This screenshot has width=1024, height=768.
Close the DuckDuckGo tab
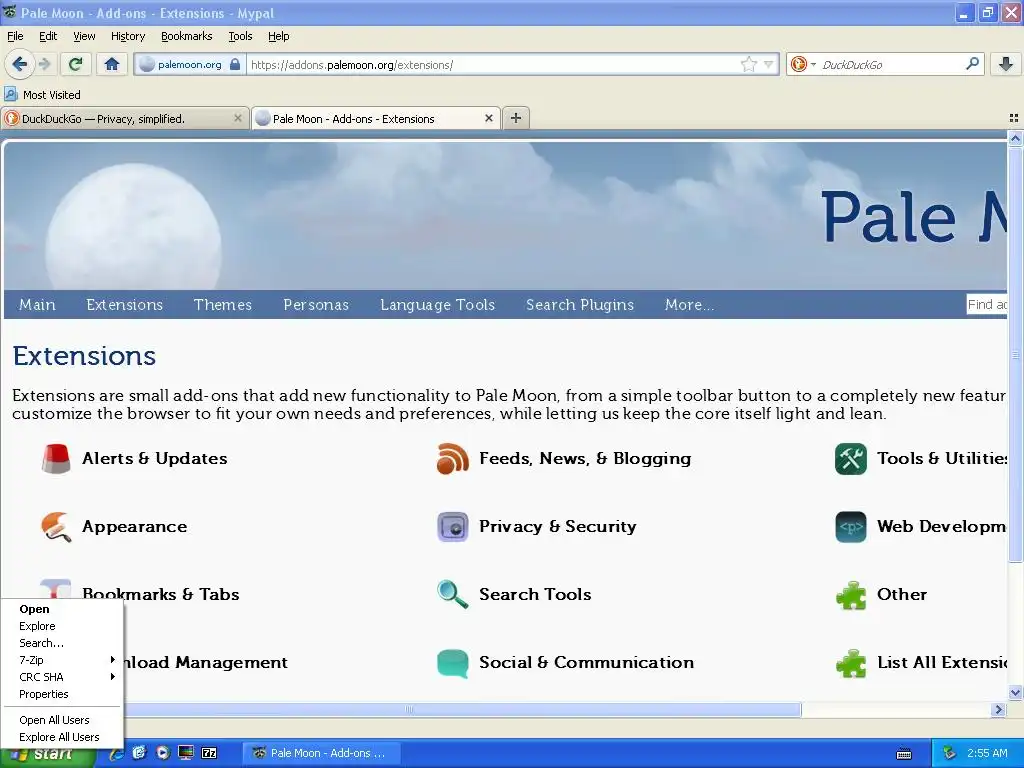tap(238, 118)
